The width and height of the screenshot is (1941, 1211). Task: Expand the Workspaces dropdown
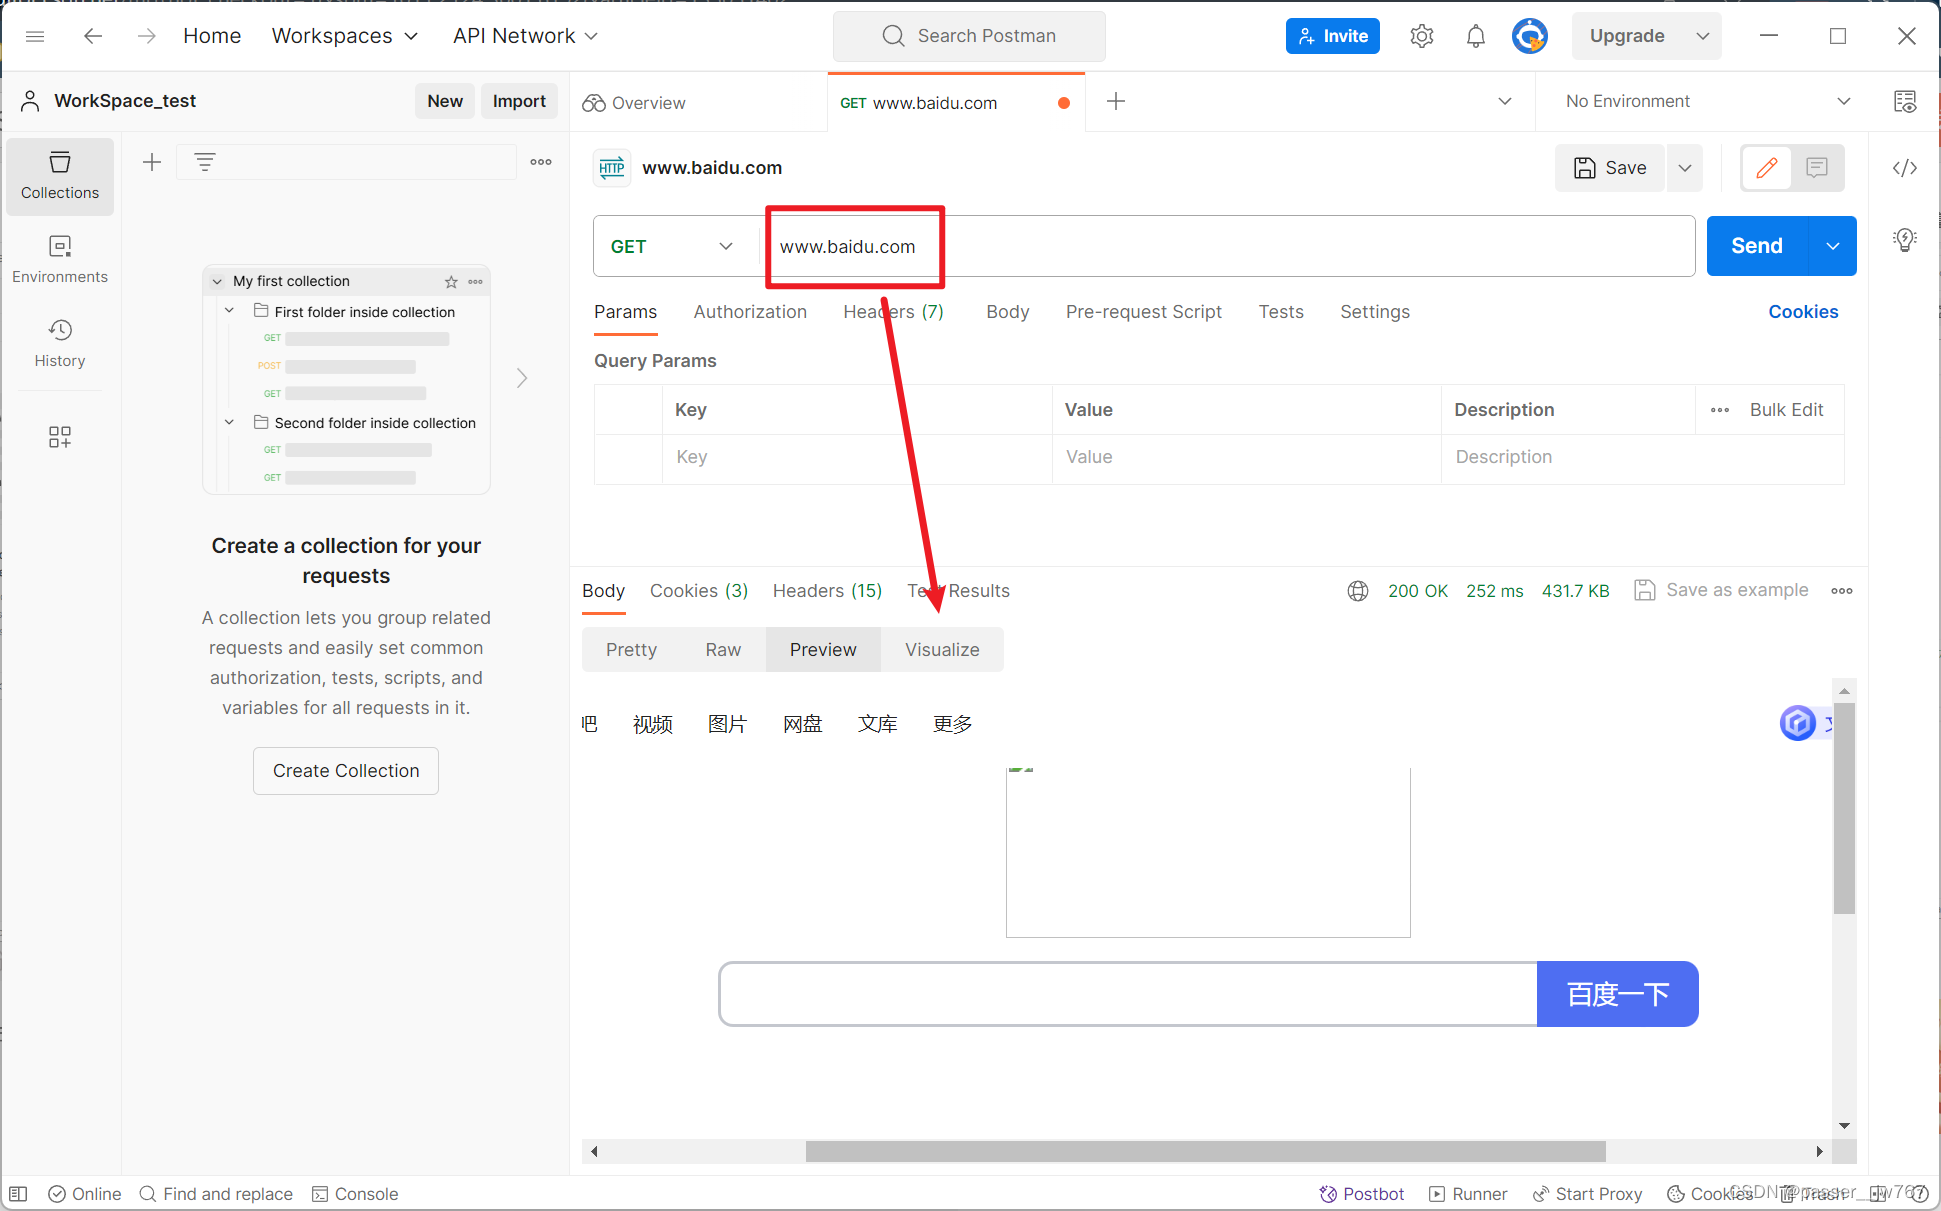click(x=345, y=36)
